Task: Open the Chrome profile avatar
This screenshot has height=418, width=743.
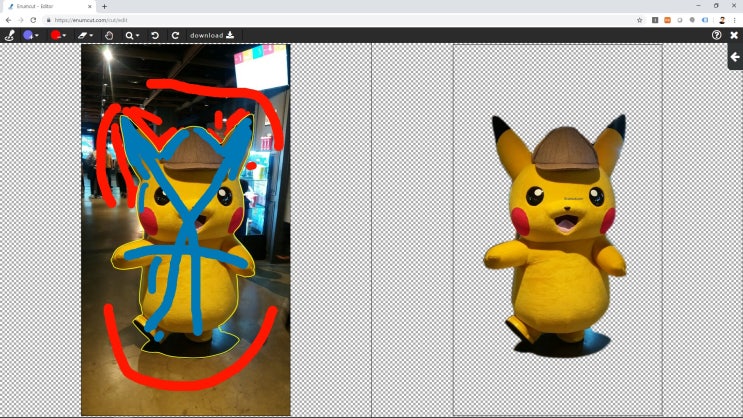Action: coord(722,20)
